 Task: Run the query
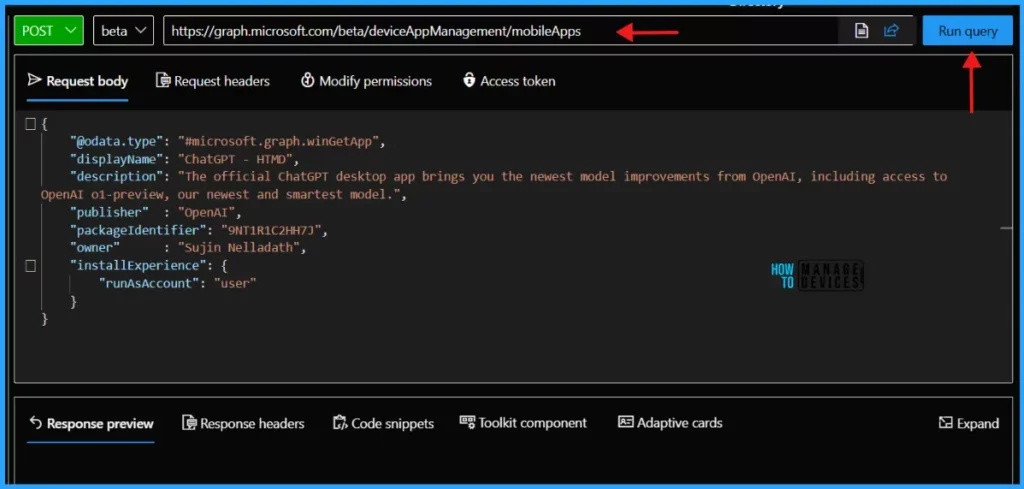[968, 31]
